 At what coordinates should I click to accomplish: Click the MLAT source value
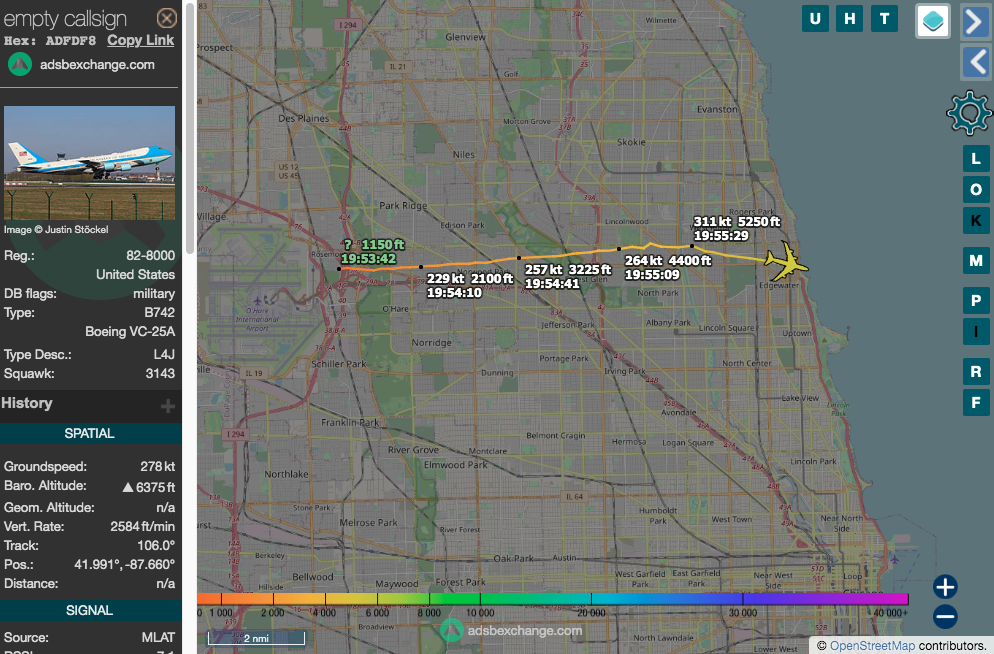pyautogui.click(x=158, y=638)
